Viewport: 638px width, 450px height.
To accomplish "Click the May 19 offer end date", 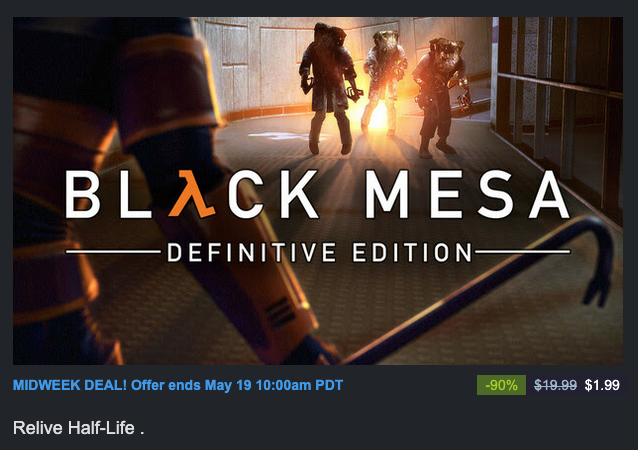I will [x=228, y=385].
